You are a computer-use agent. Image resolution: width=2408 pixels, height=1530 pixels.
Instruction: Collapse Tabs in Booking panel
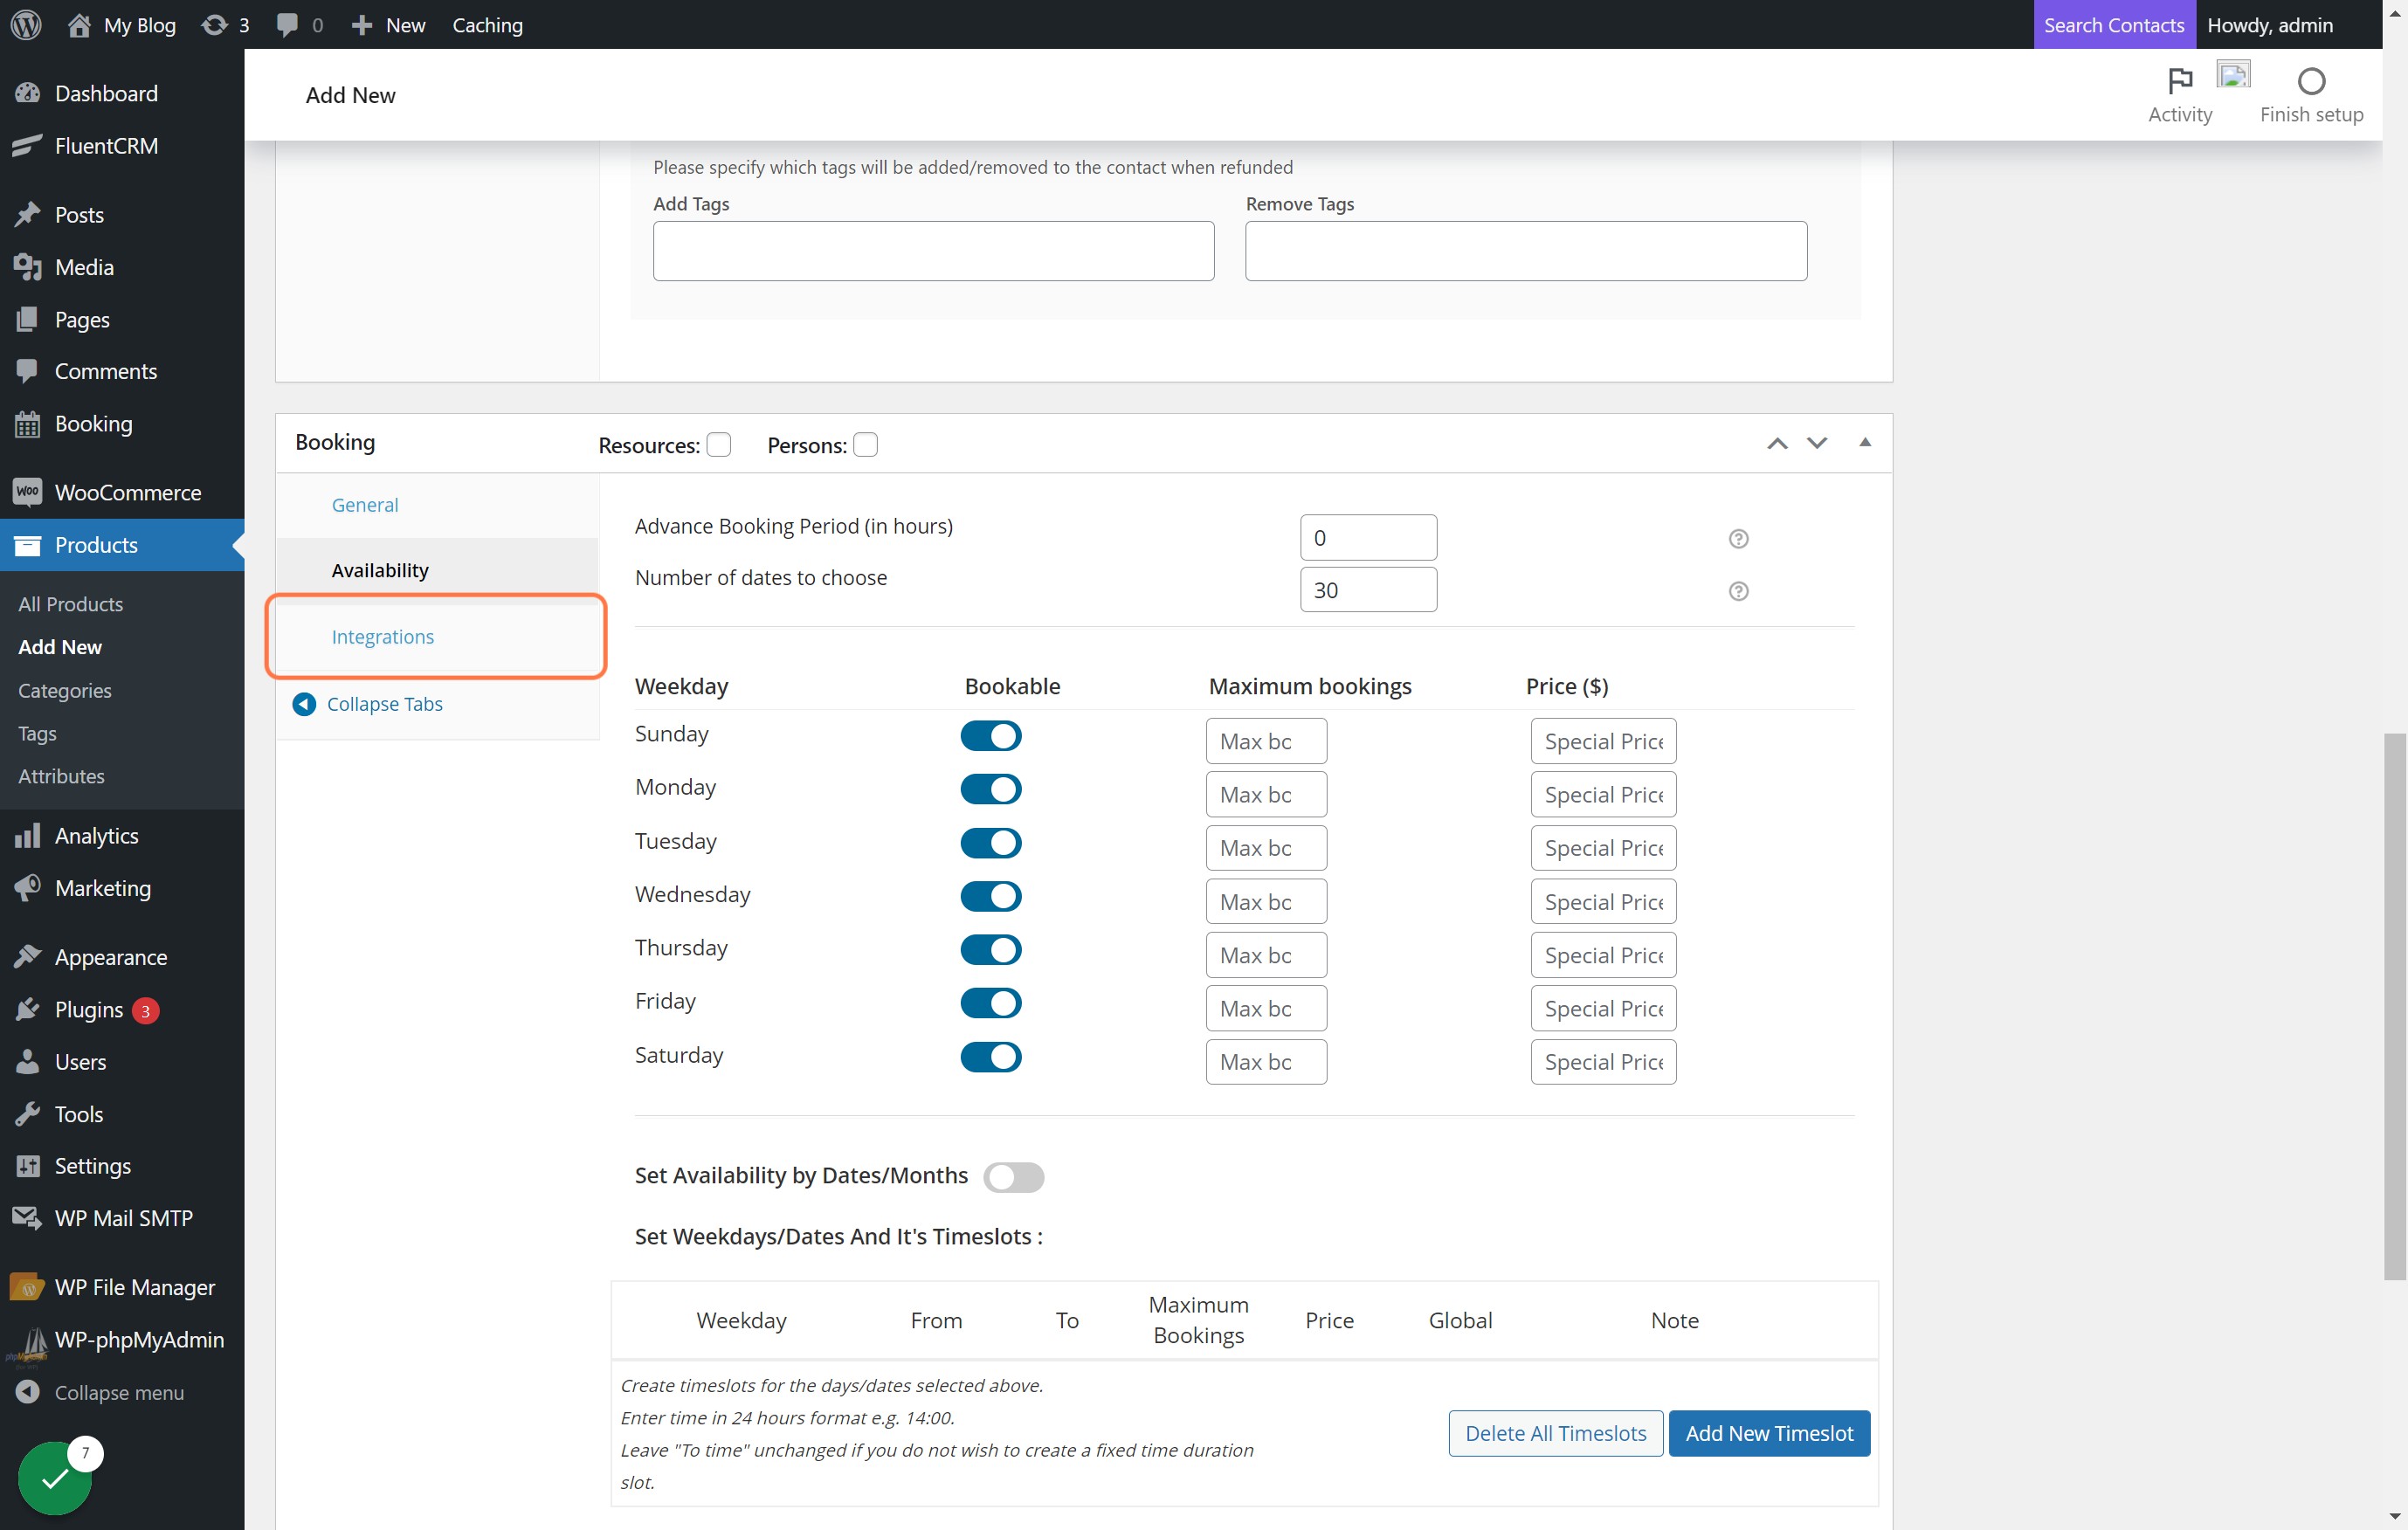[367, 703]
